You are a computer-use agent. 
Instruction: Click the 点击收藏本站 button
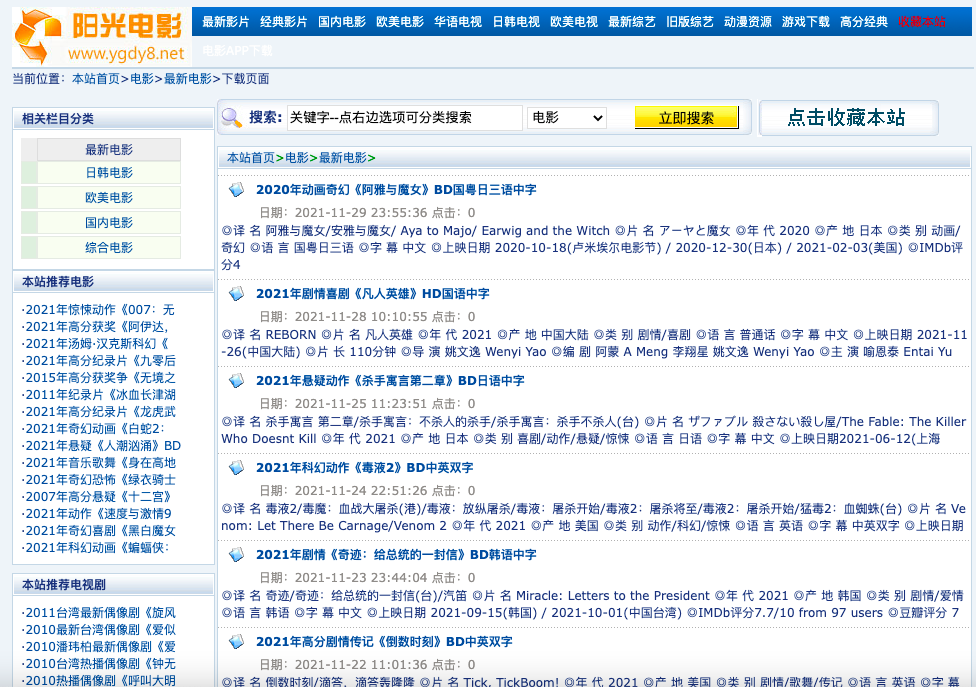click(849, 117)
